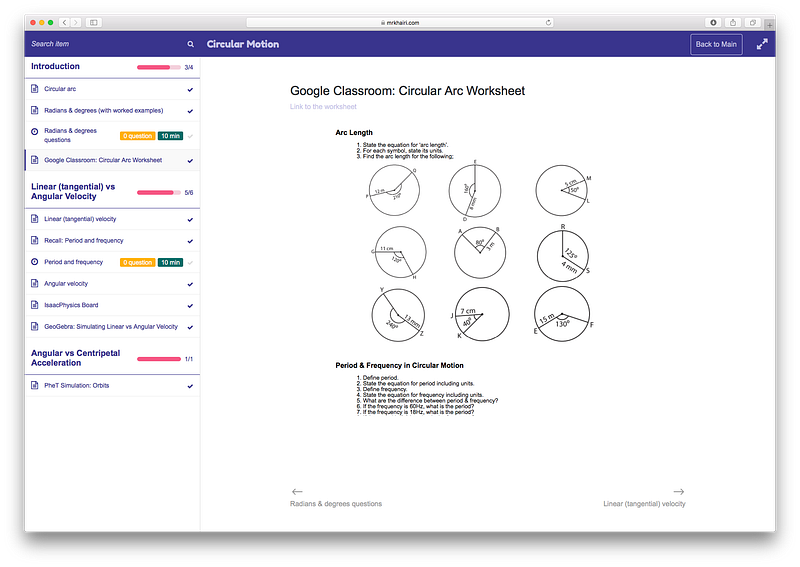
Task: Add a new Safari tab
Action: click(769, 25)
